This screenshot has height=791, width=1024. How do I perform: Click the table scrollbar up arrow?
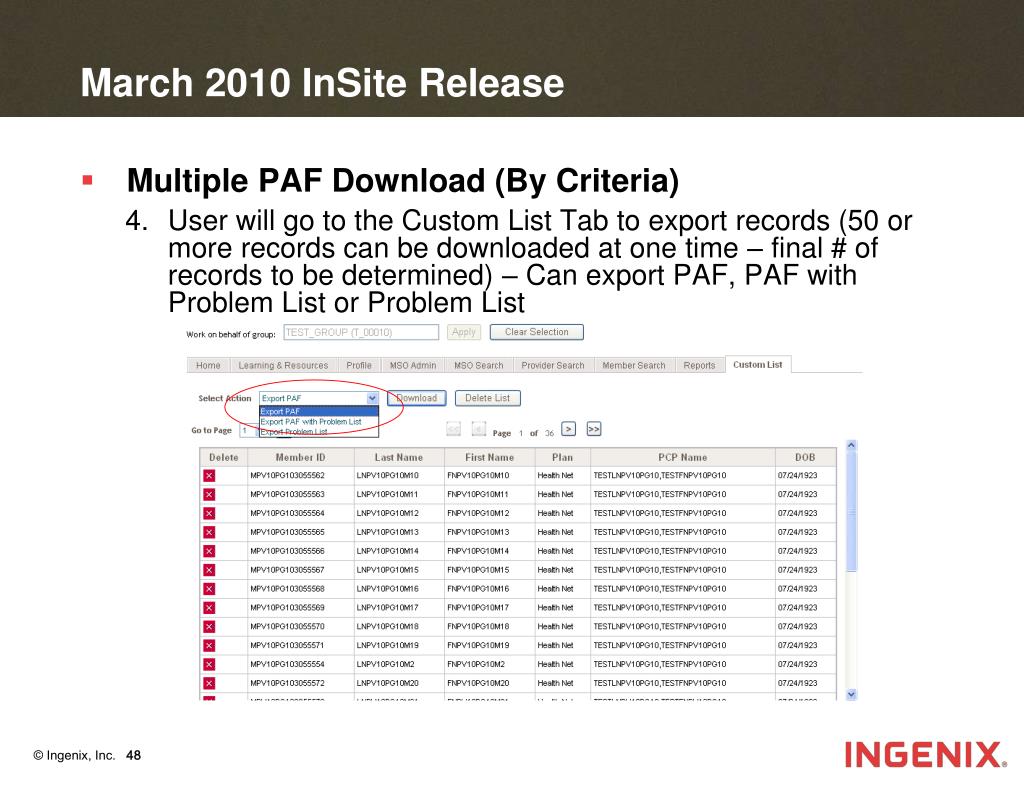point(851,445)
